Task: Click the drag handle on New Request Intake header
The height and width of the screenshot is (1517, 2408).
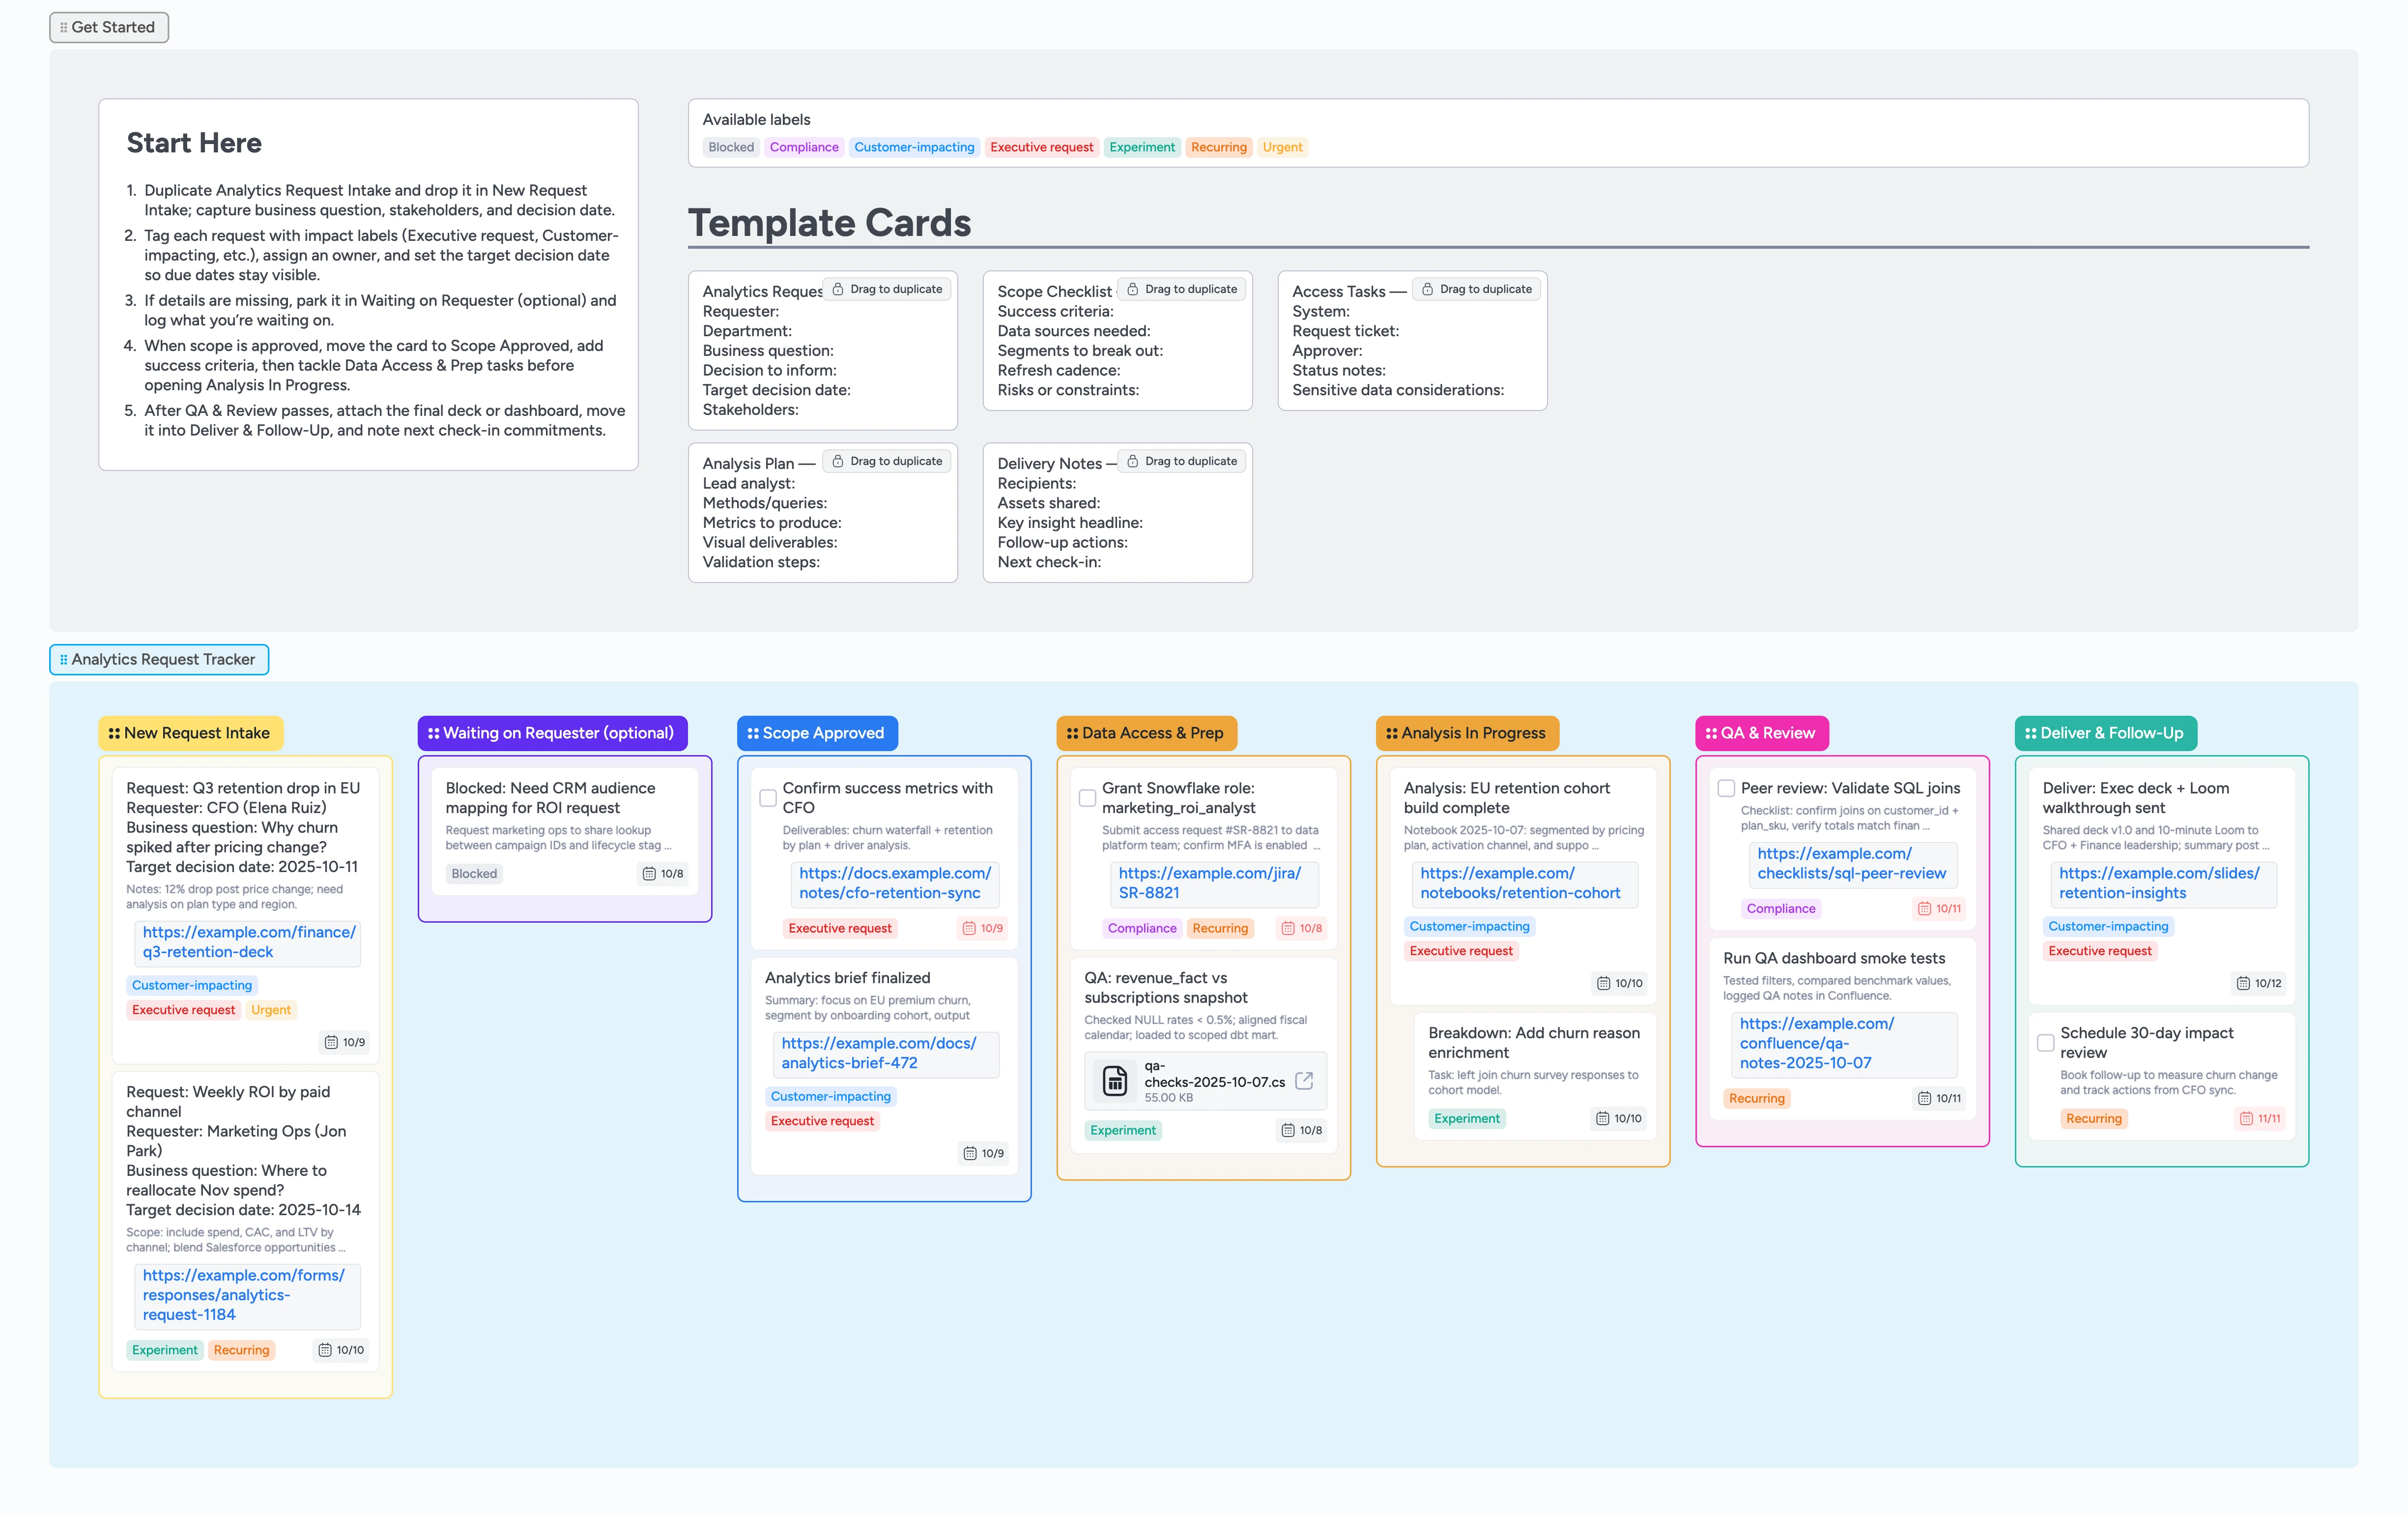Action: coord(114,733)
